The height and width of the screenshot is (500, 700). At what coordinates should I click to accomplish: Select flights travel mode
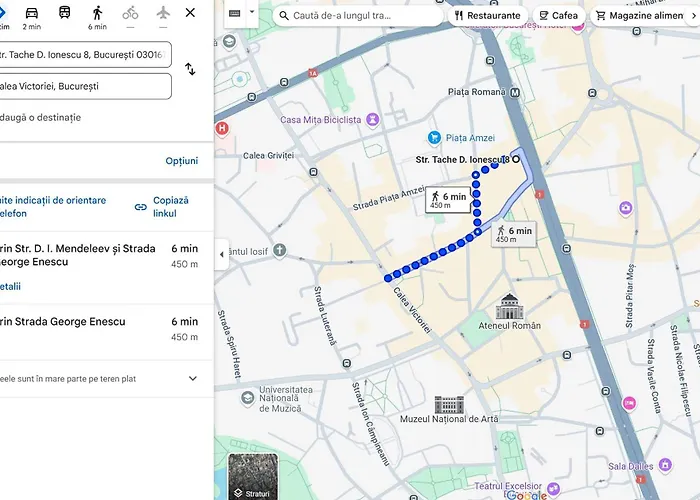click(x=163, y=14)
